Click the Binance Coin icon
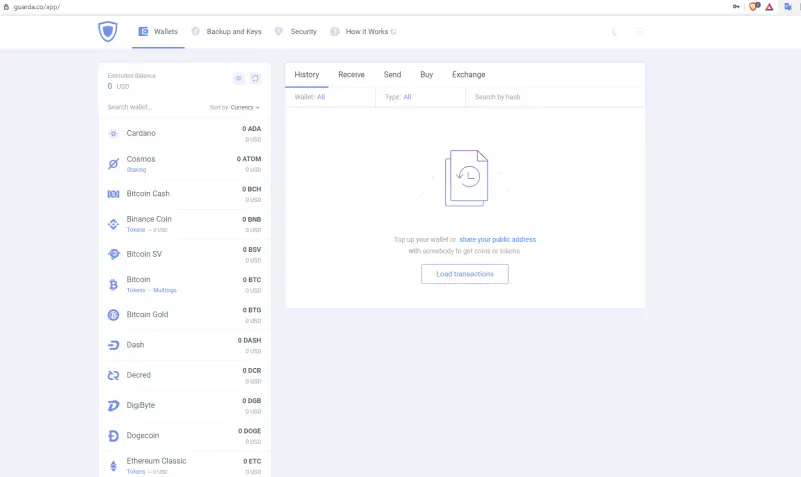This screenshot has width=801, height=477. pos(113,224)
